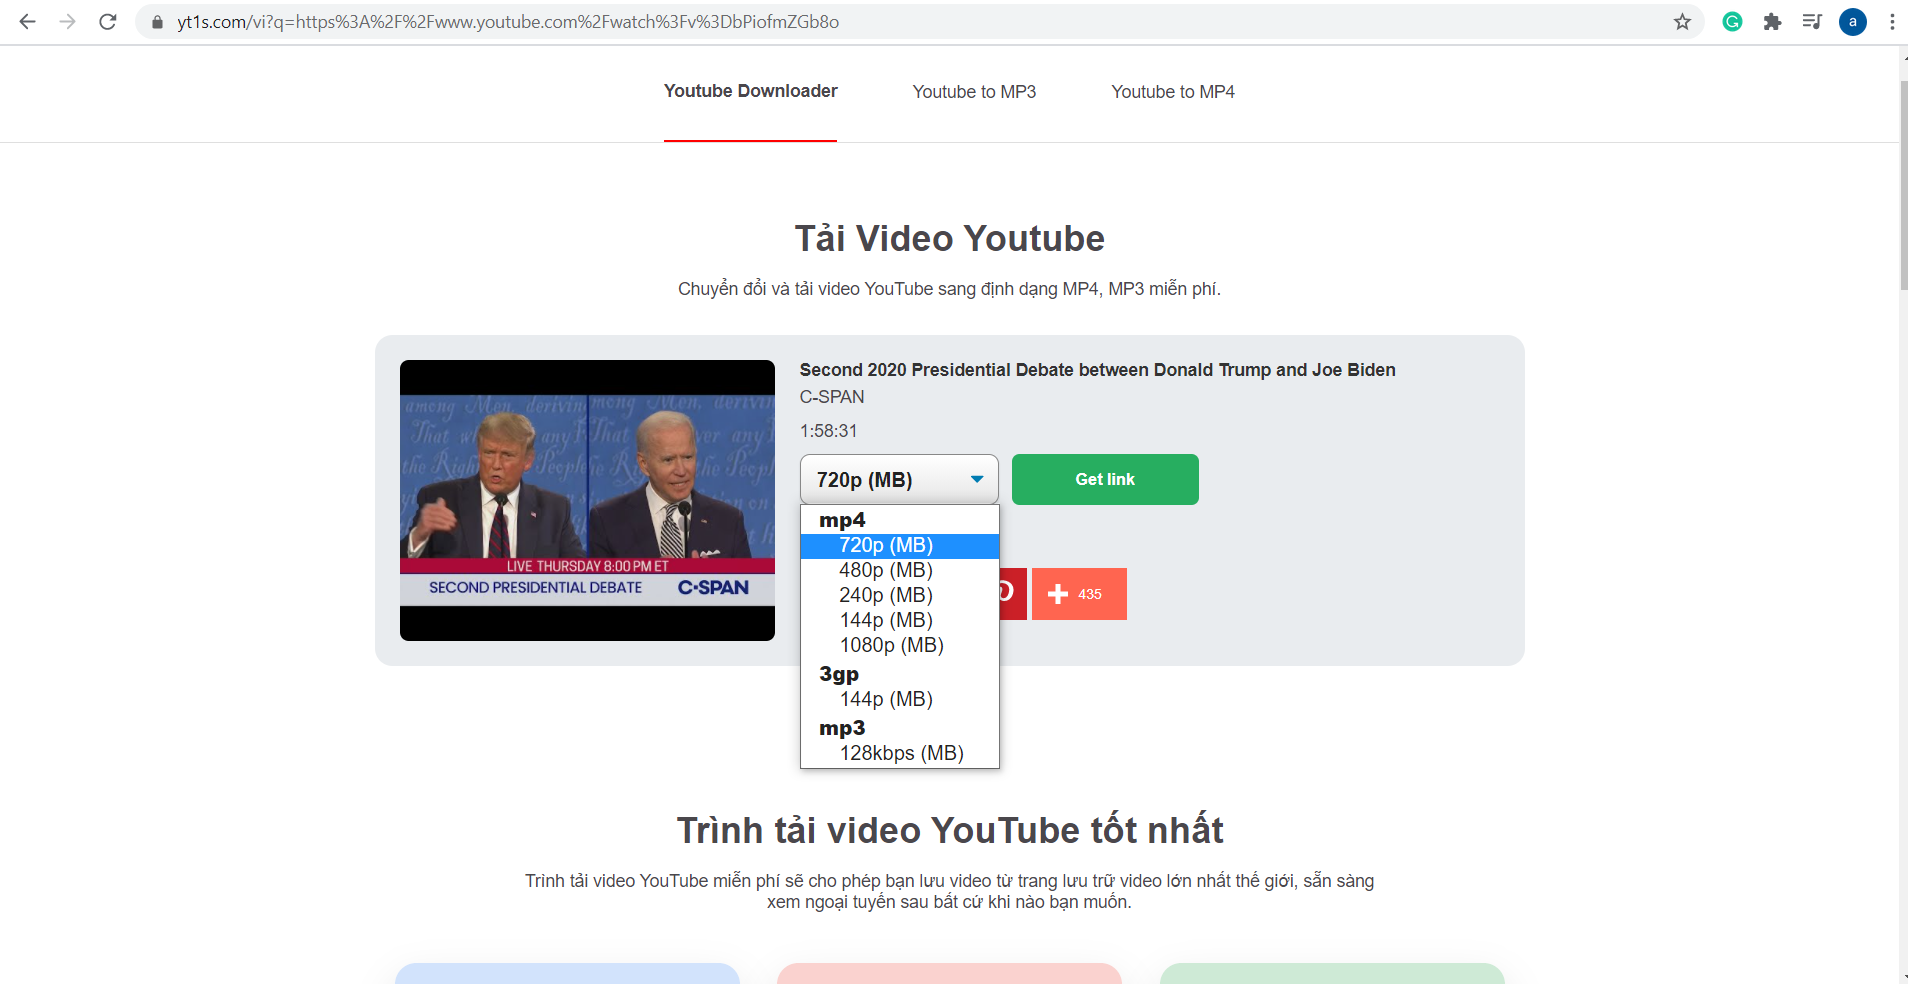This screenshot has width=1908, height=984.
Task: Bookmark this page with the star
Action: [x=1682, y=21]
